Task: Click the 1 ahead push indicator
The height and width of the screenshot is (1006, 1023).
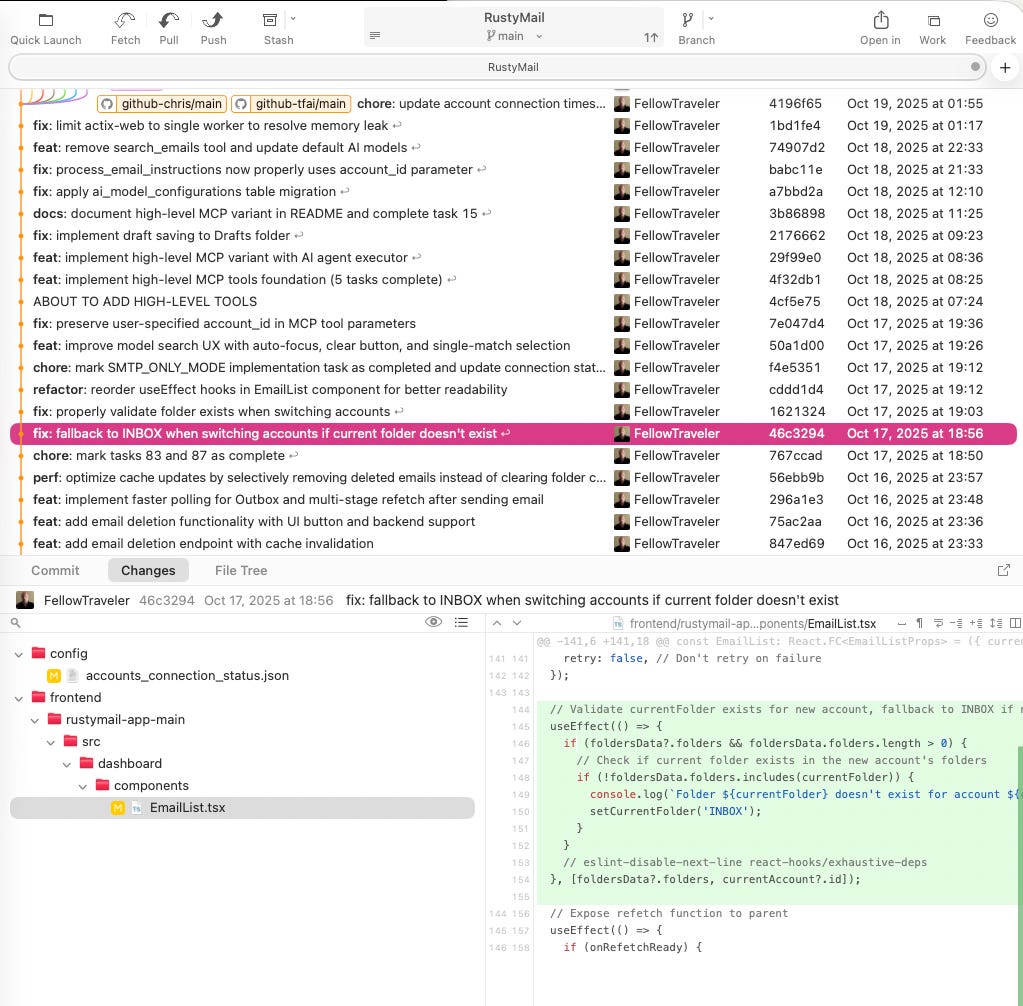Action: pos(650,38)
